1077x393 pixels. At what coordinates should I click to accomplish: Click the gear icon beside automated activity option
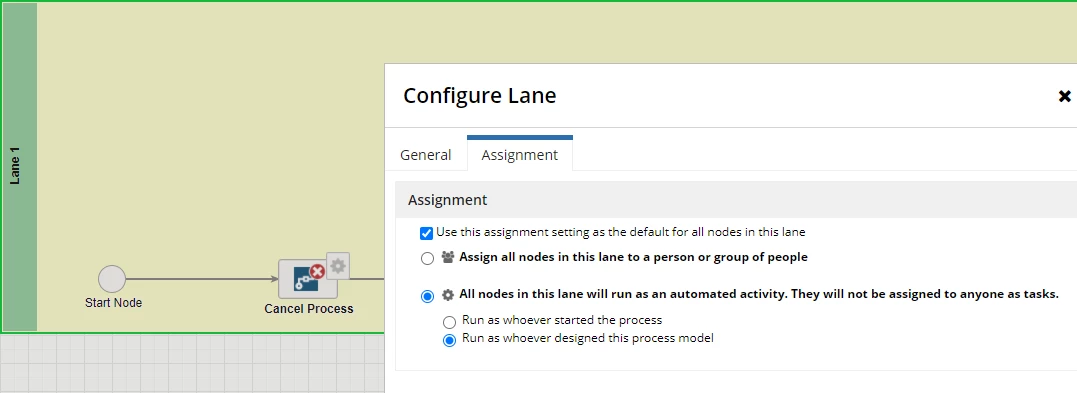coord(448,295)
